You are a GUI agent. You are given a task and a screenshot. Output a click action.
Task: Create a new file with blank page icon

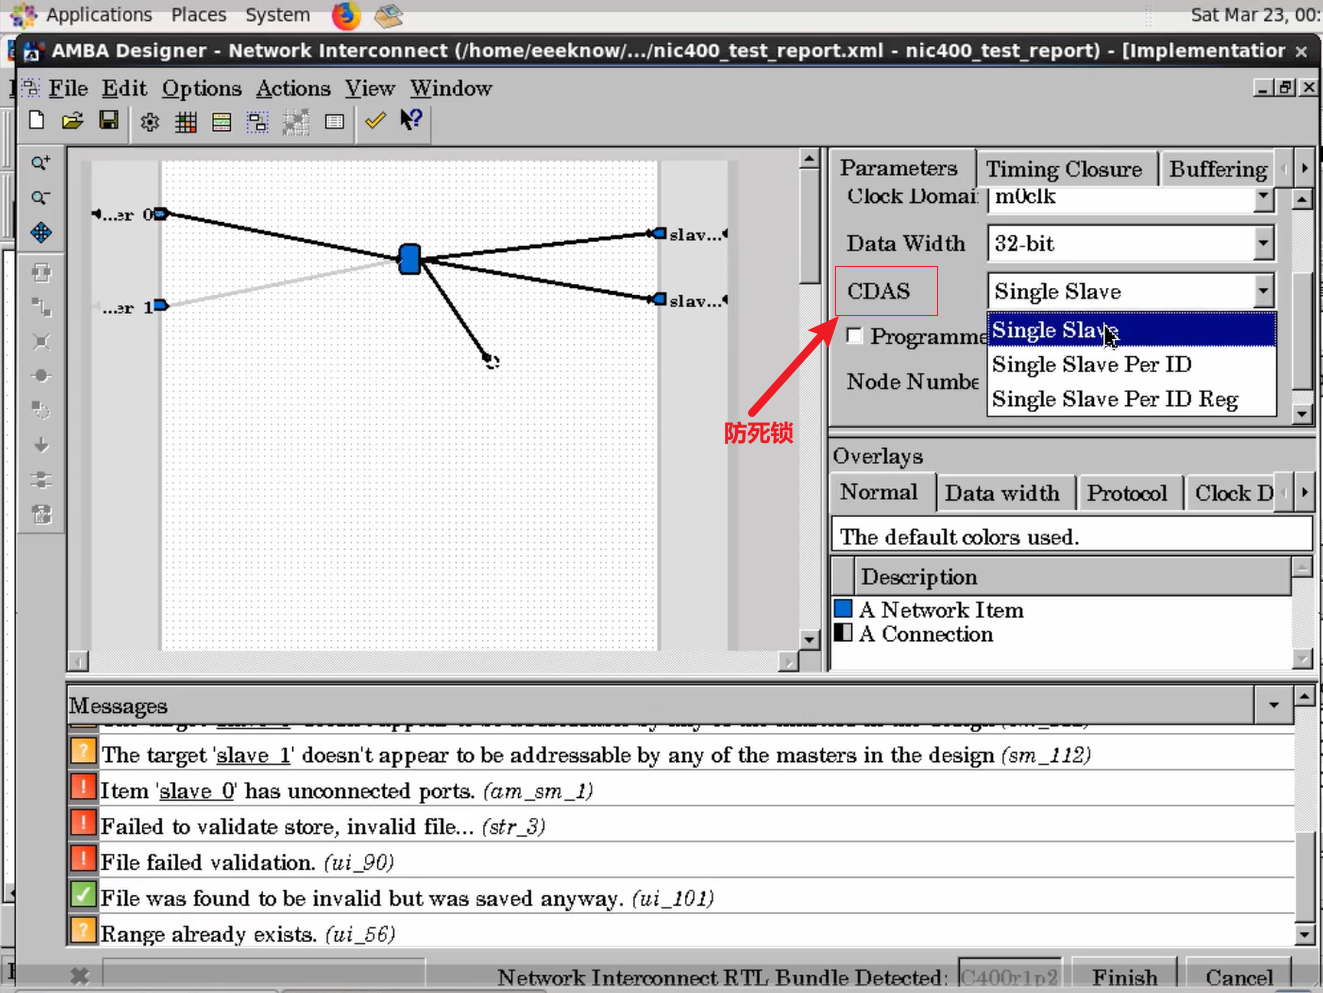37,121
